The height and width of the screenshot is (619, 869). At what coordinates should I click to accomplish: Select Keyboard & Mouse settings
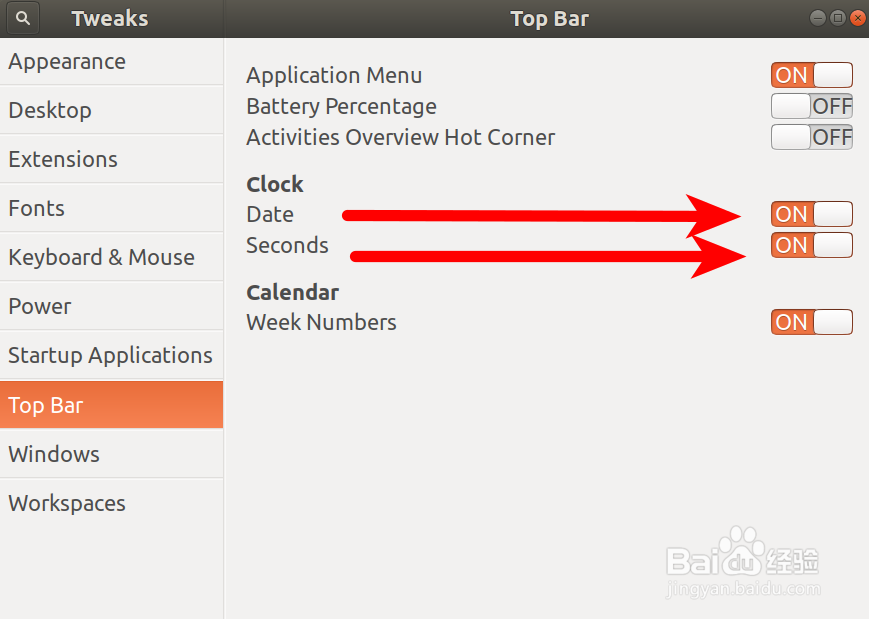click(111, 257)
